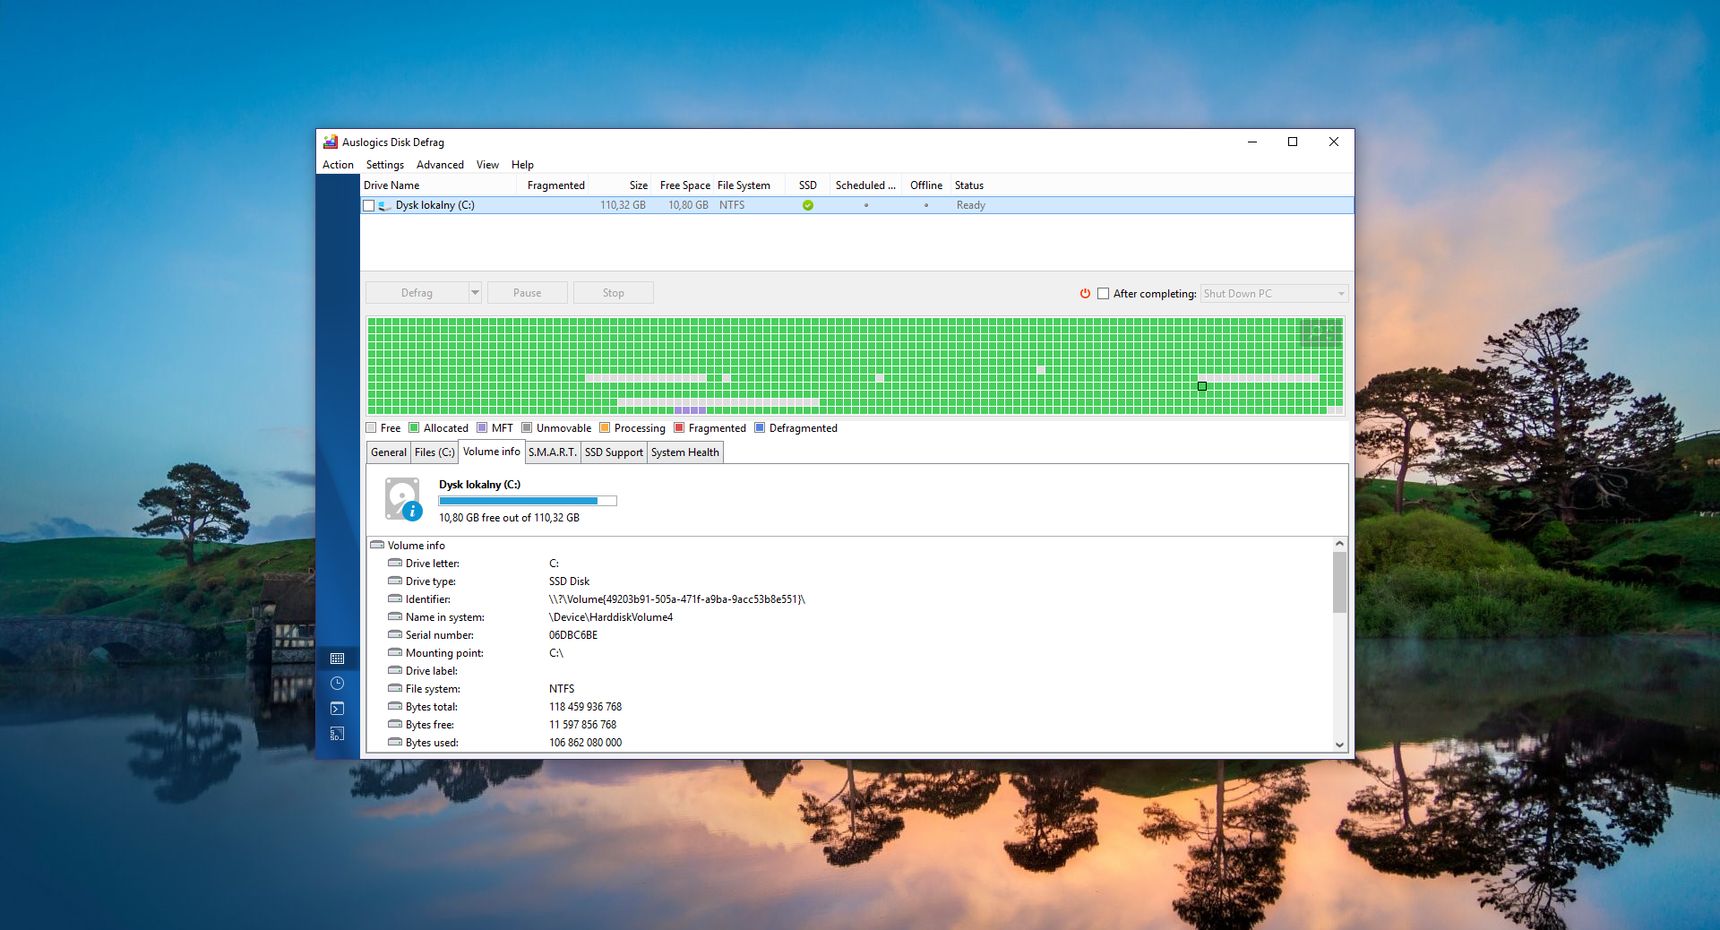Click the drive icon beside Dysk lokalny
1720x930 pixels.
point(385,205)
